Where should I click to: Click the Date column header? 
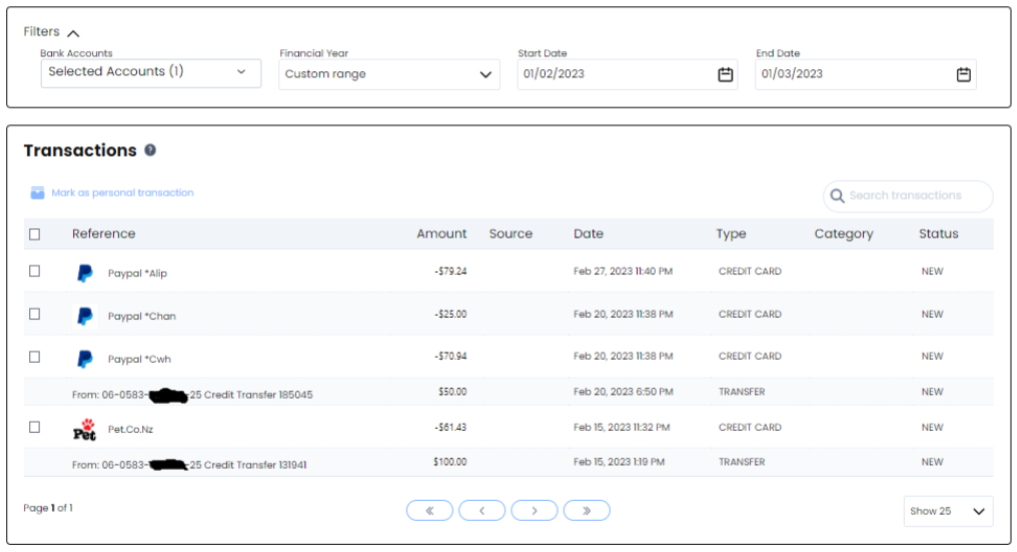click(x=588, y=234)
